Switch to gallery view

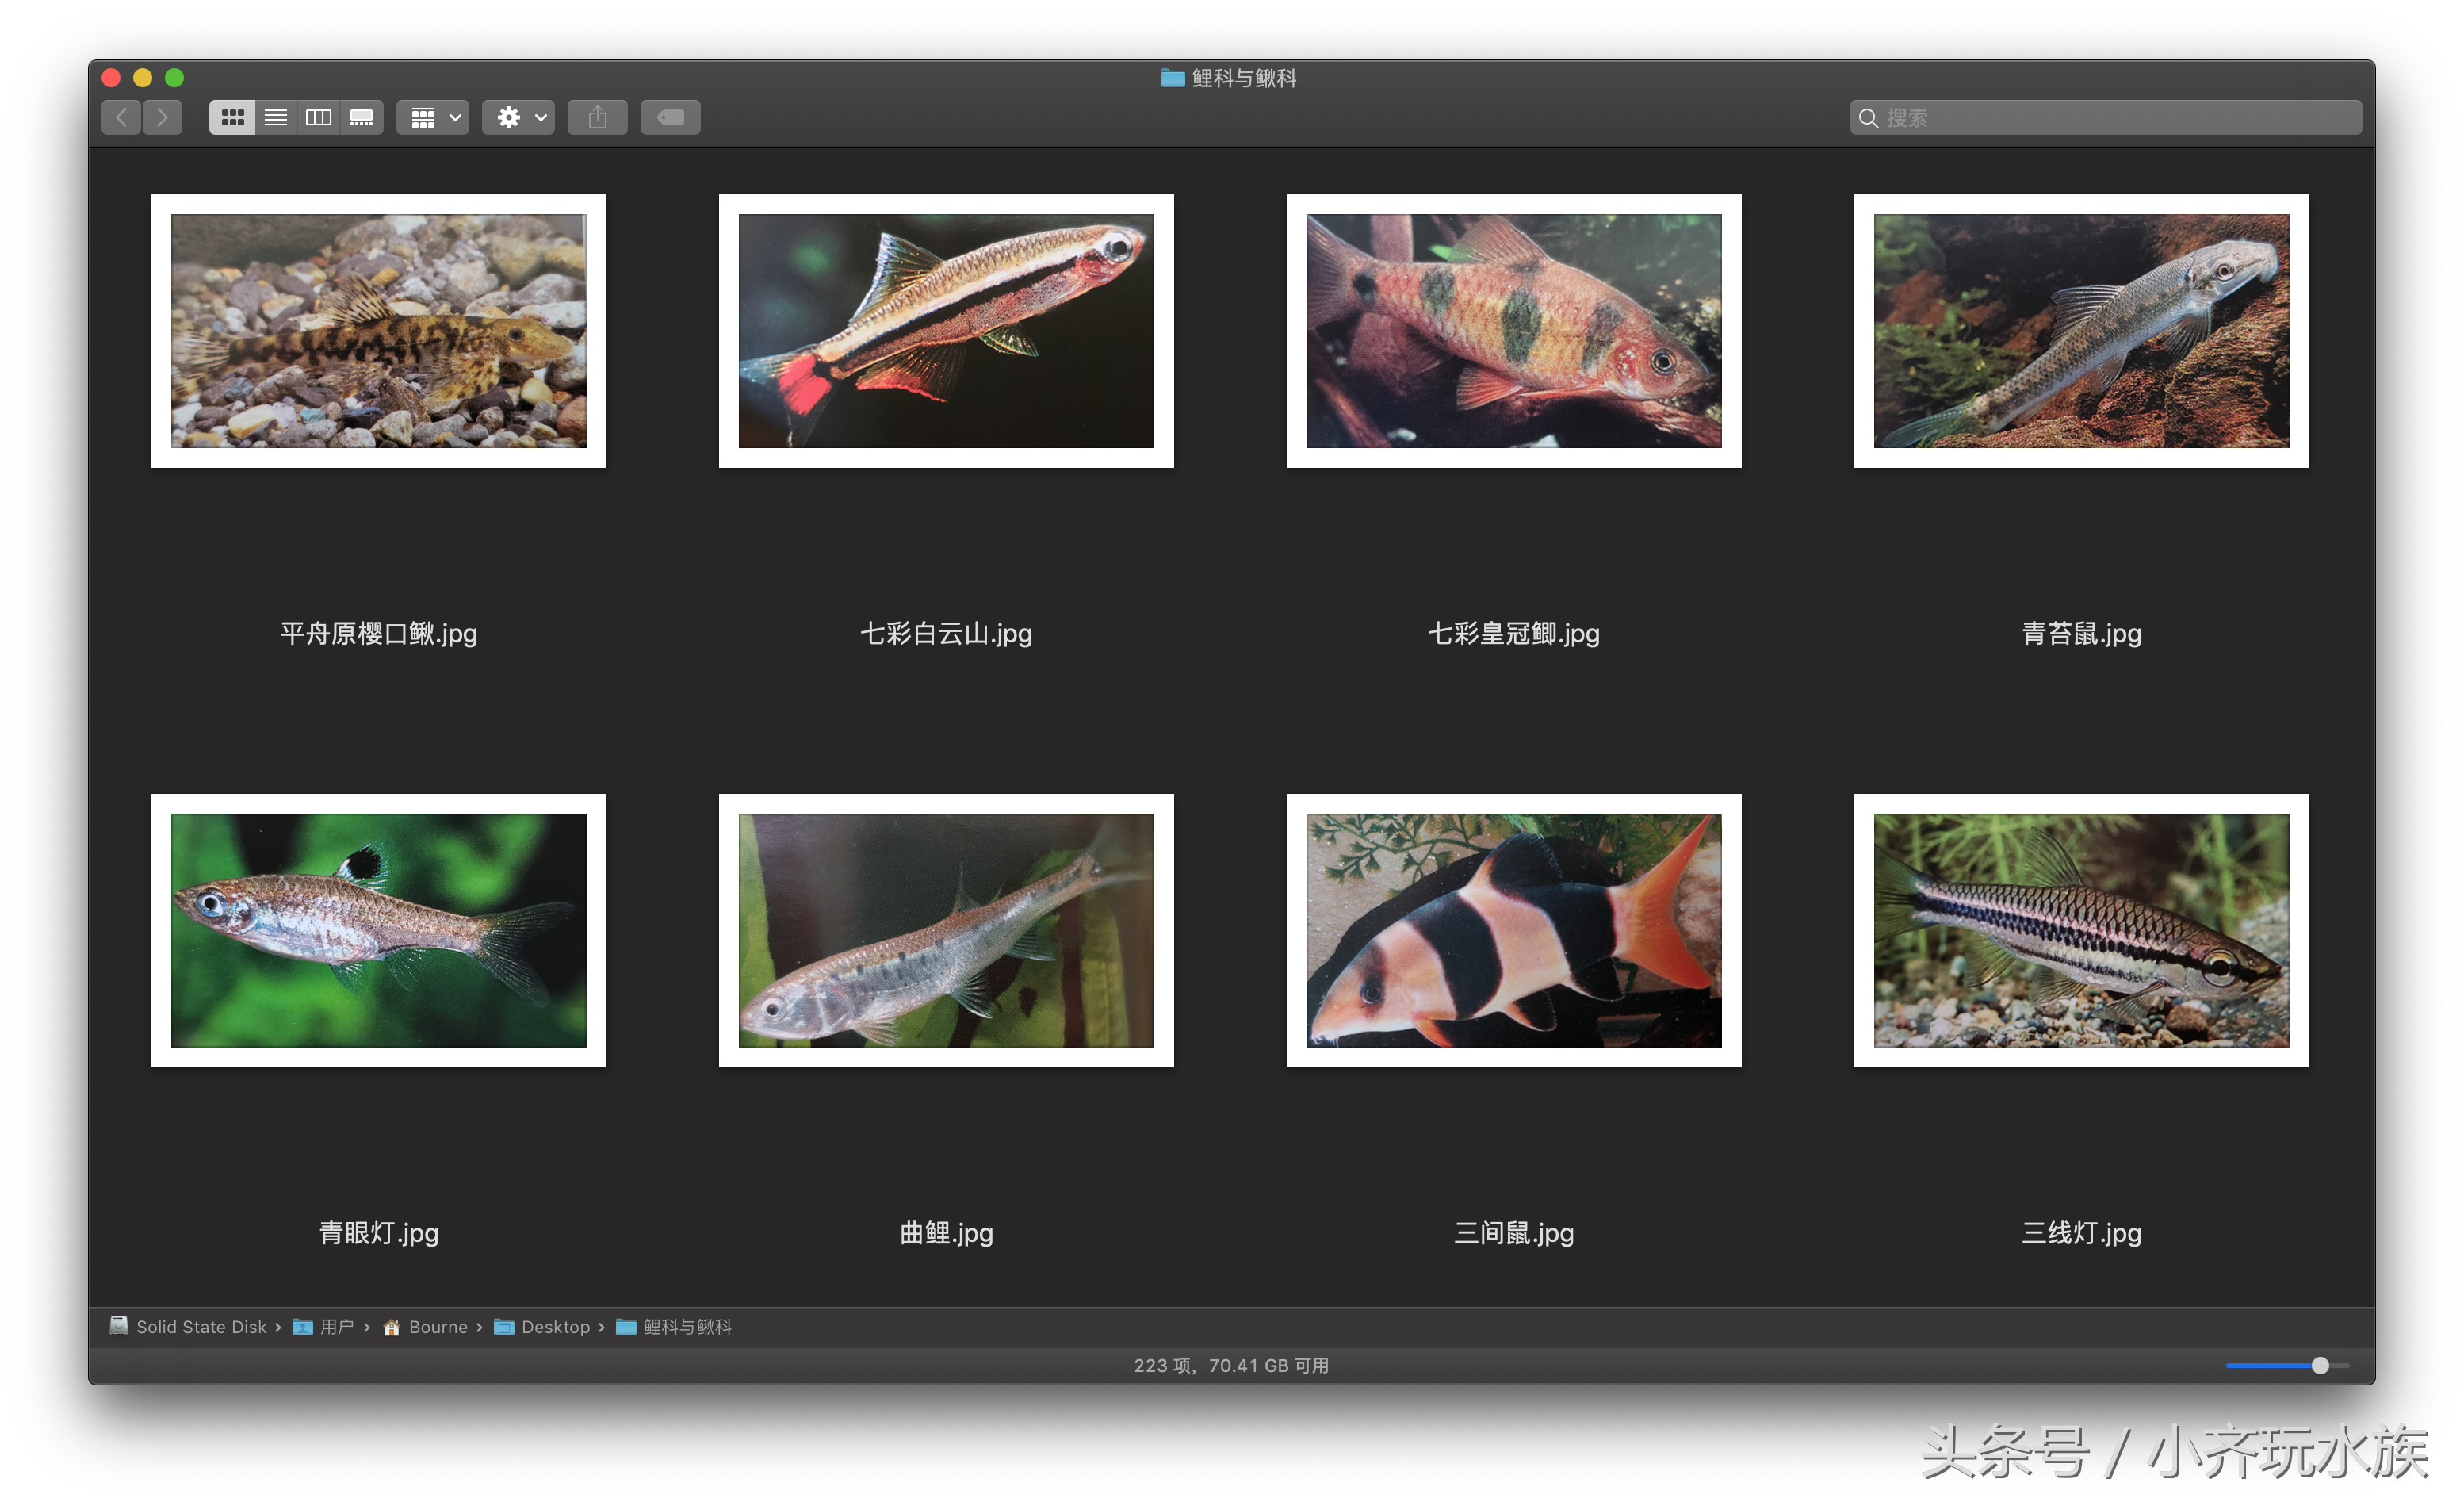click(x=362, y=117)
